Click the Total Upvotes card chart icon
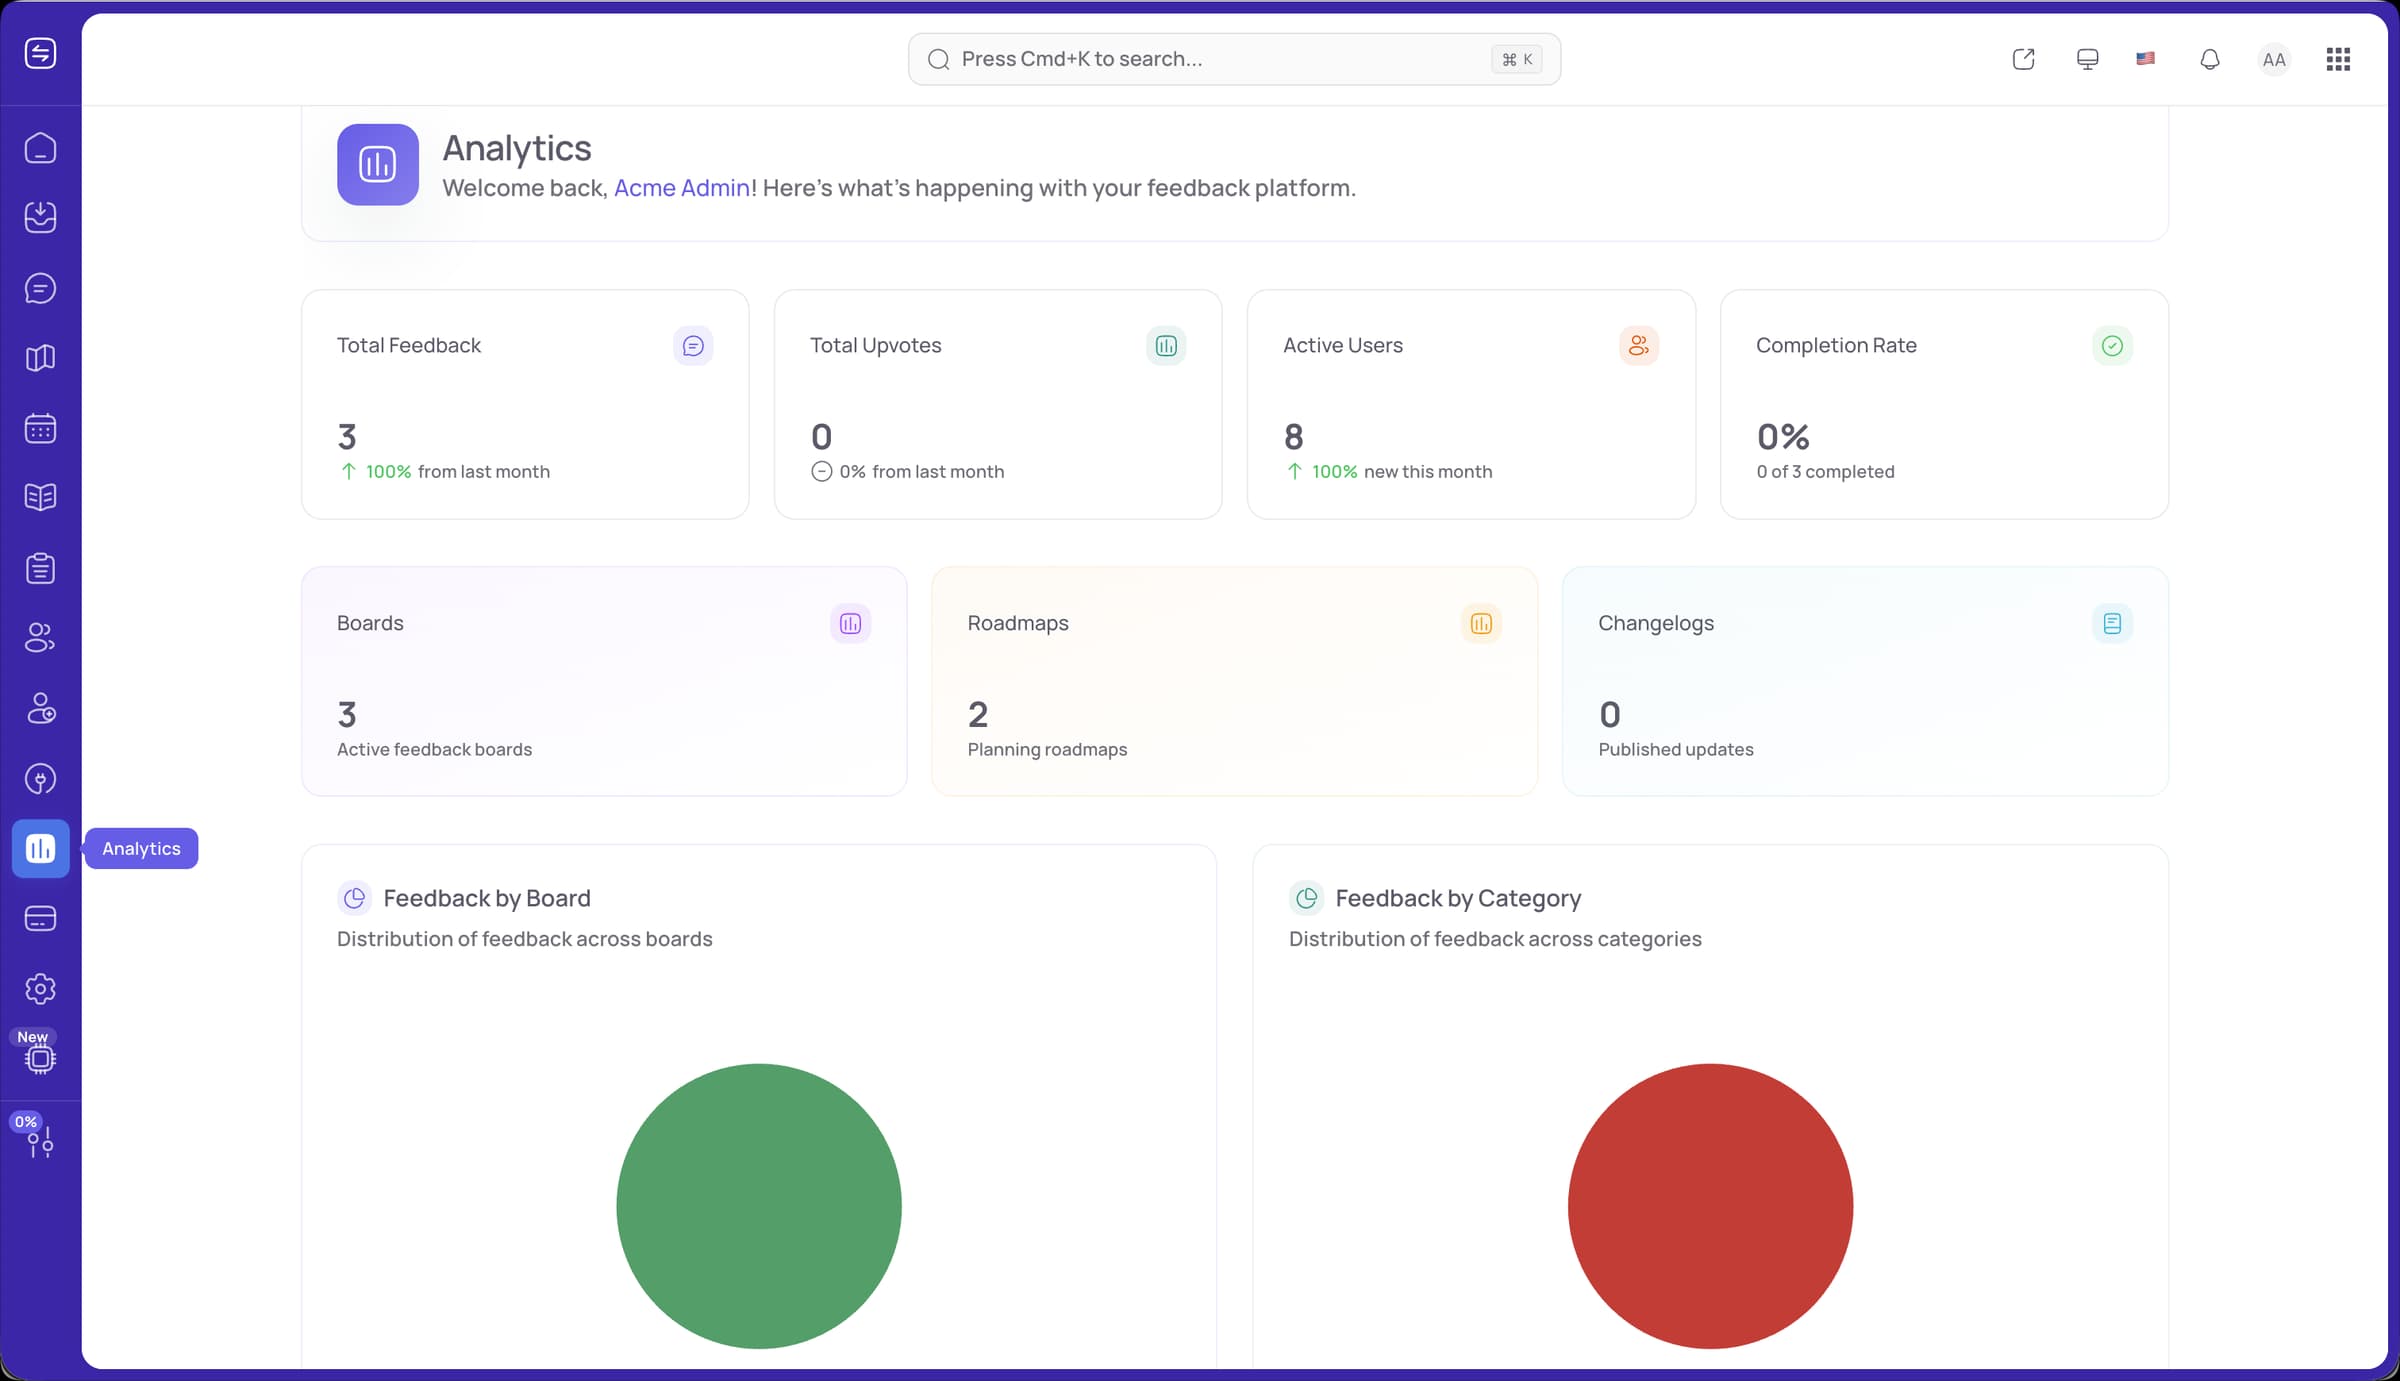The height and width of the screenshot is (1381, 2400). [x=1166, y=346]
